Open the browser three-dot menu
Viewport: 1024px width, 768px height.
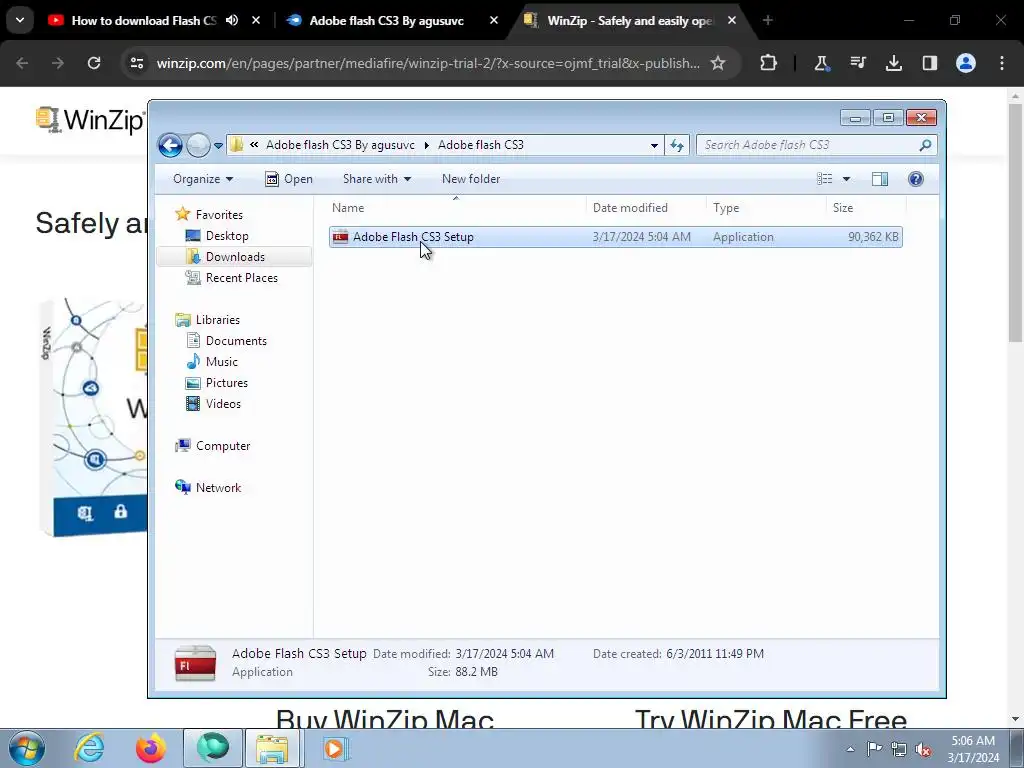pos(1001,63)
